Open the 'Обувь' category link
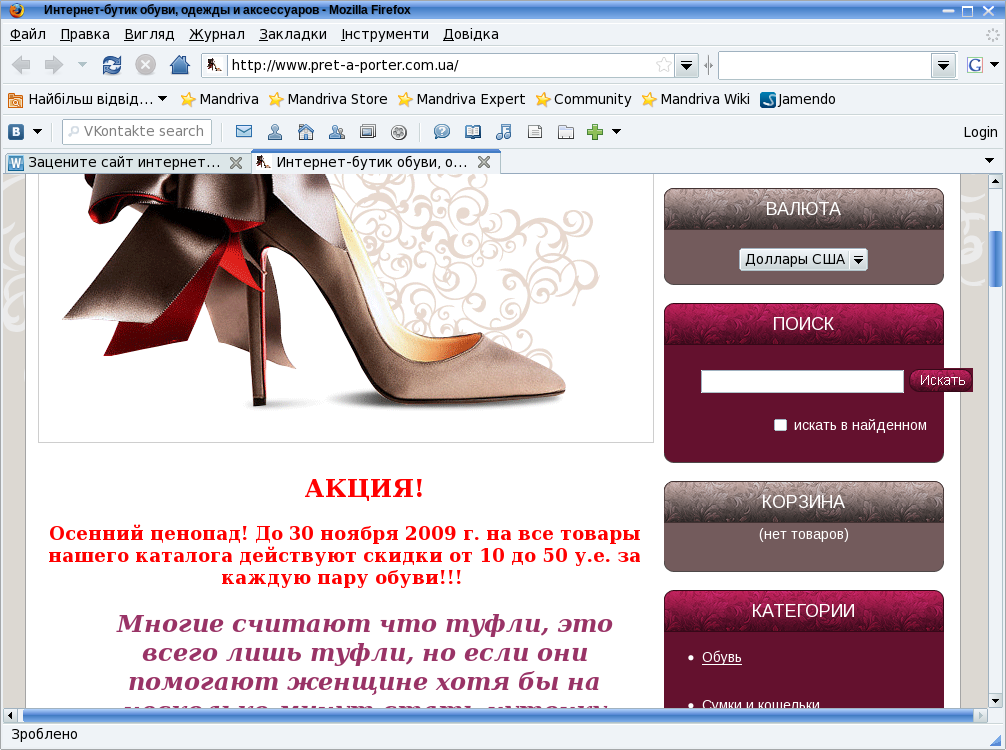The width and height of the screenshot is (1006, 750). coord(721,657)
